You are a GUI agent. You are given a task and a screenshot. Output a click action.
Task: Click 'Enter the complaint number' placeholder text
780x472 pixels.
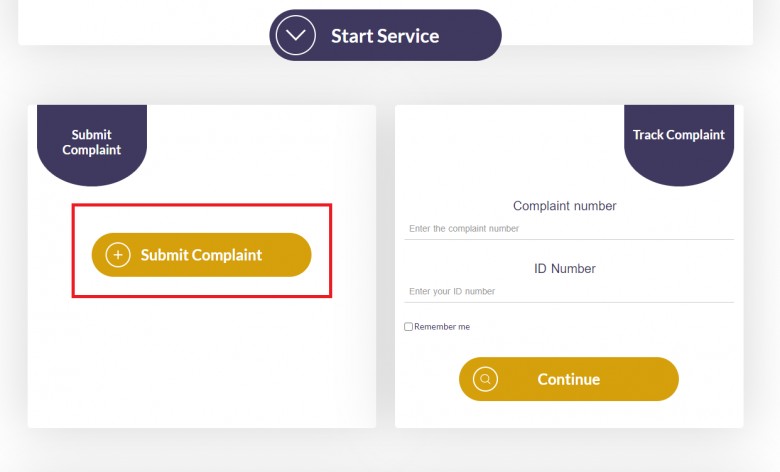pyautogui.click(x=464, y=229)
